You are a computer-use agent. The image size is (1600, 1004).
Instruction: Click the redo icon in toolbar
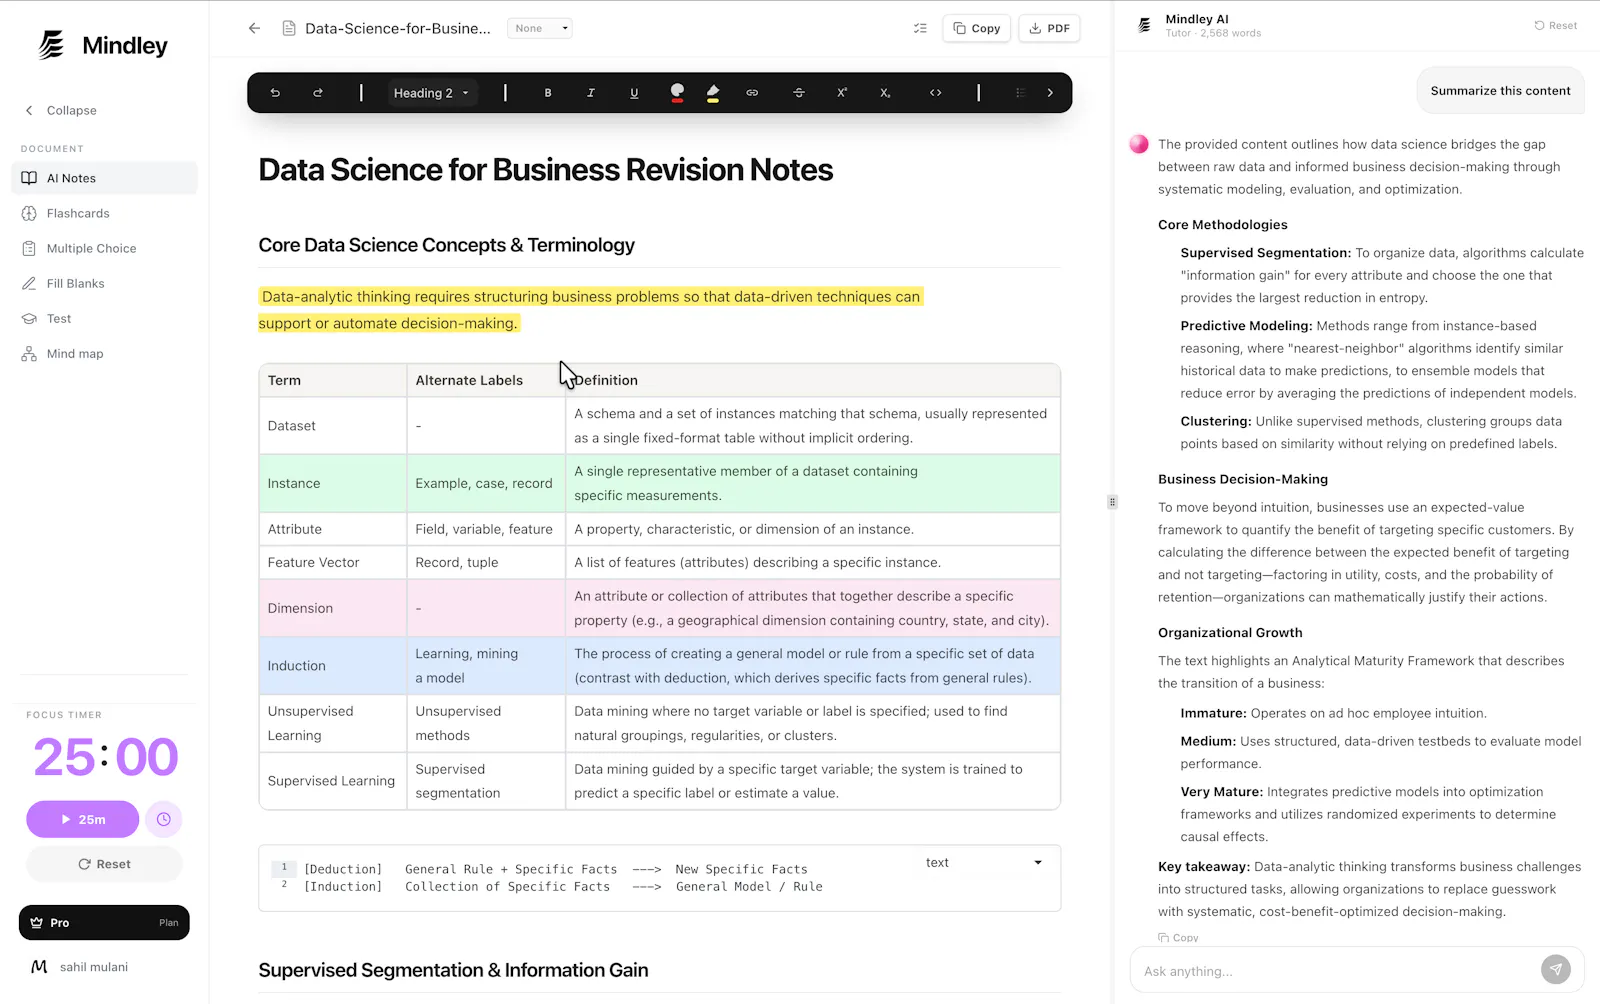318,93
